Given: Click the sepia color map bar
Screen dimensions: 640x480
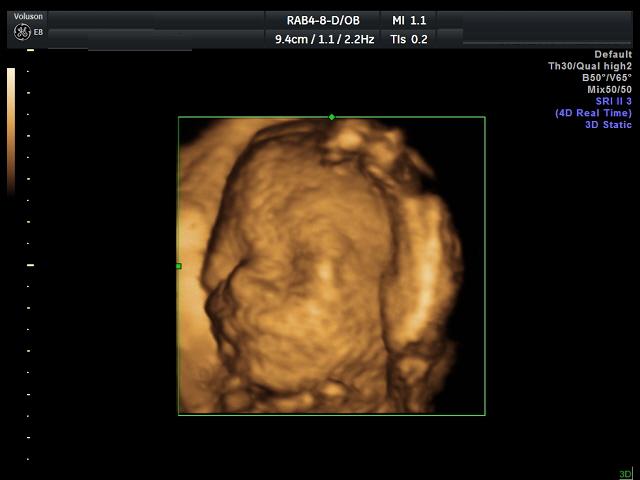Looking at the screenshot, I should 11,130.
